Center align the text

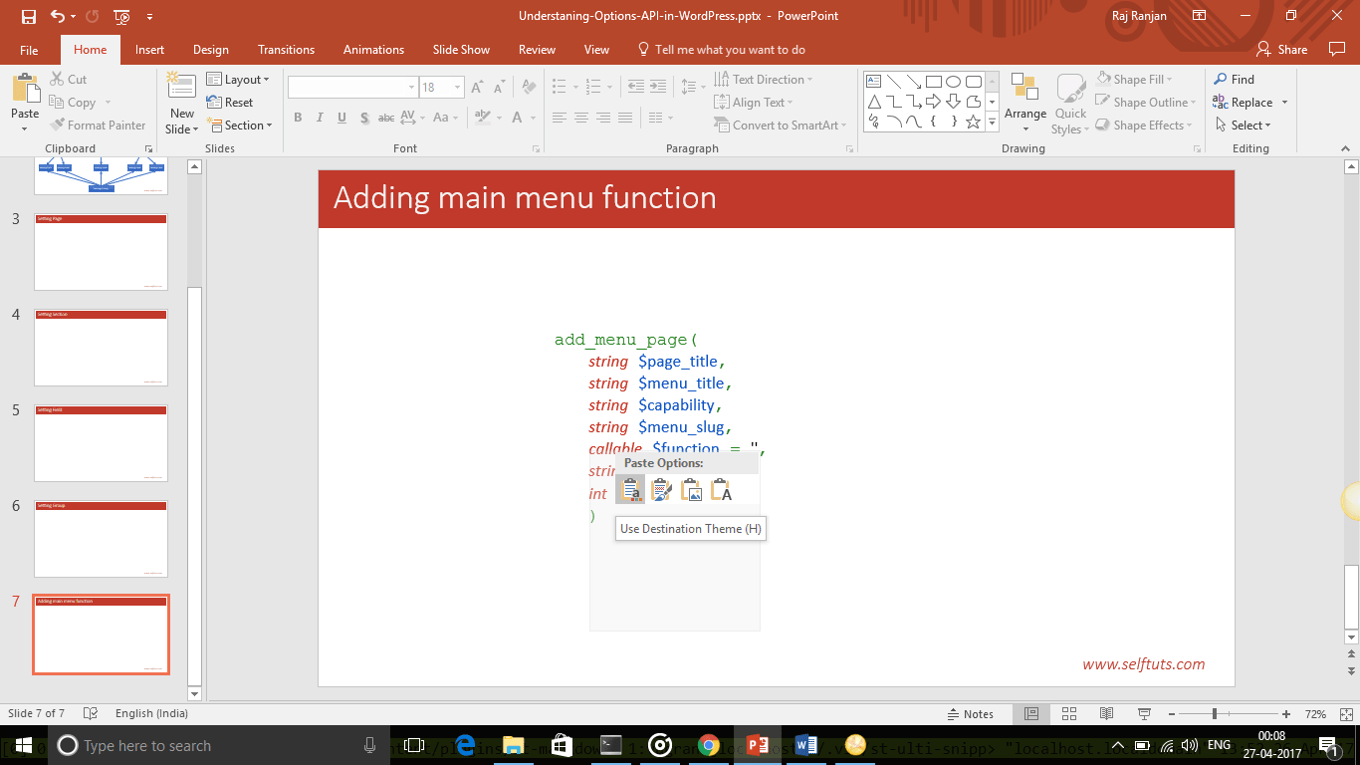point(581,118)
